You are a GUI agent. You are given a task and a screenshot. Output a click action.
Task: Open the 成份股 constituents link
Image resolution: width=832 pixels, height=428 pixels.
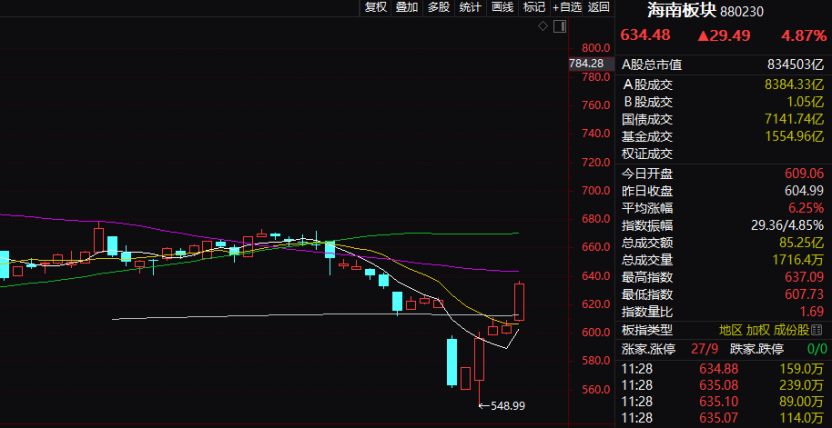(792, 330)
